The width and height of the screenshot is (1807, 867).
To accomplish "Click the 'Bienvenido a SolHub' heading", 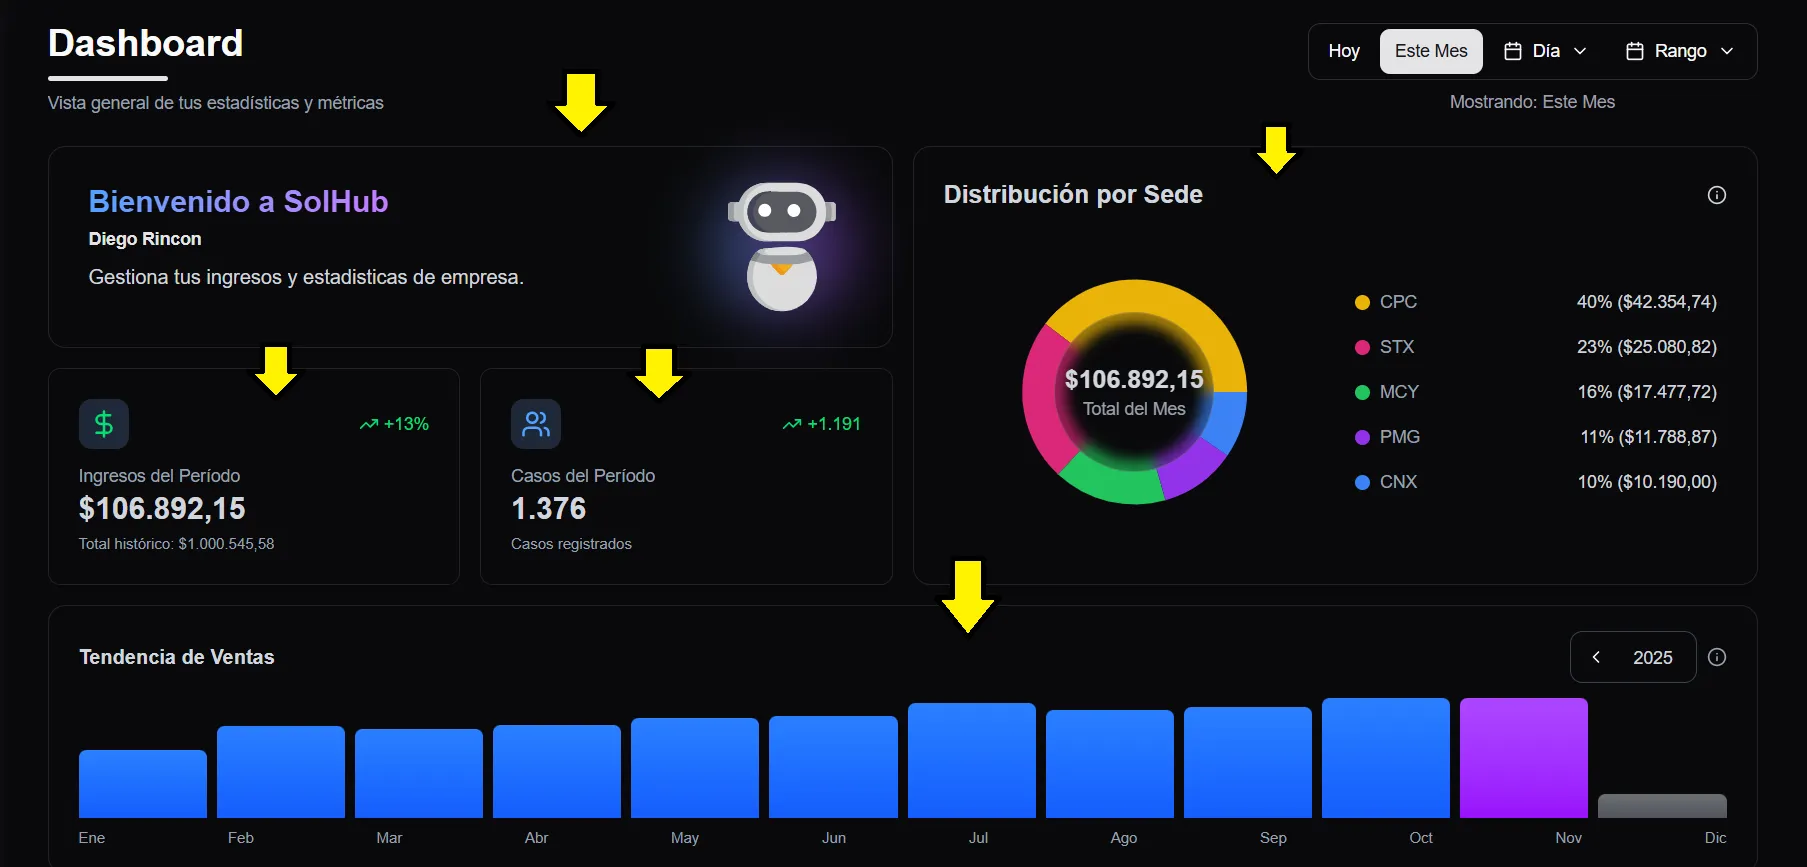I will [x=238, y=202].
